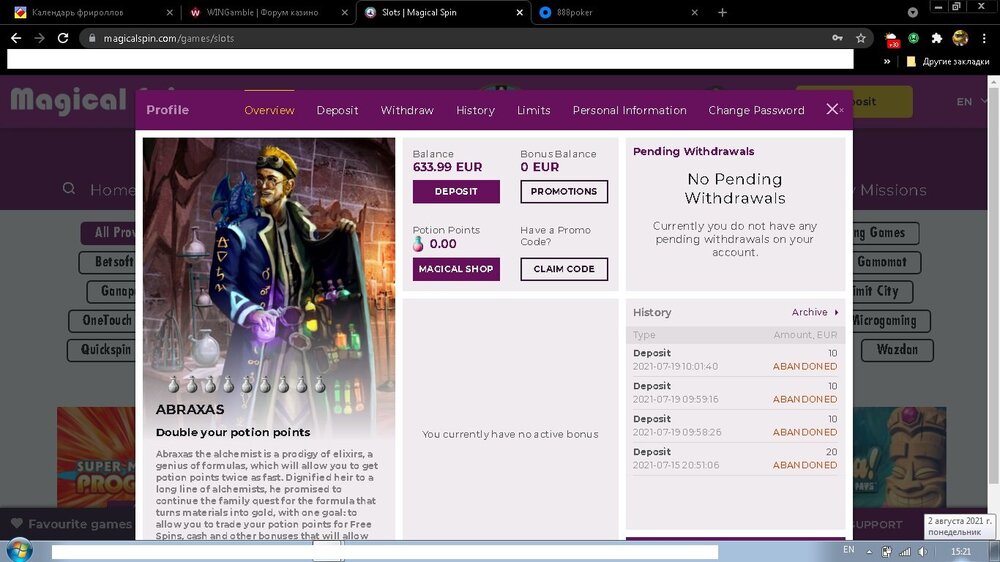Click the browser reload icon

coord(63,38)
